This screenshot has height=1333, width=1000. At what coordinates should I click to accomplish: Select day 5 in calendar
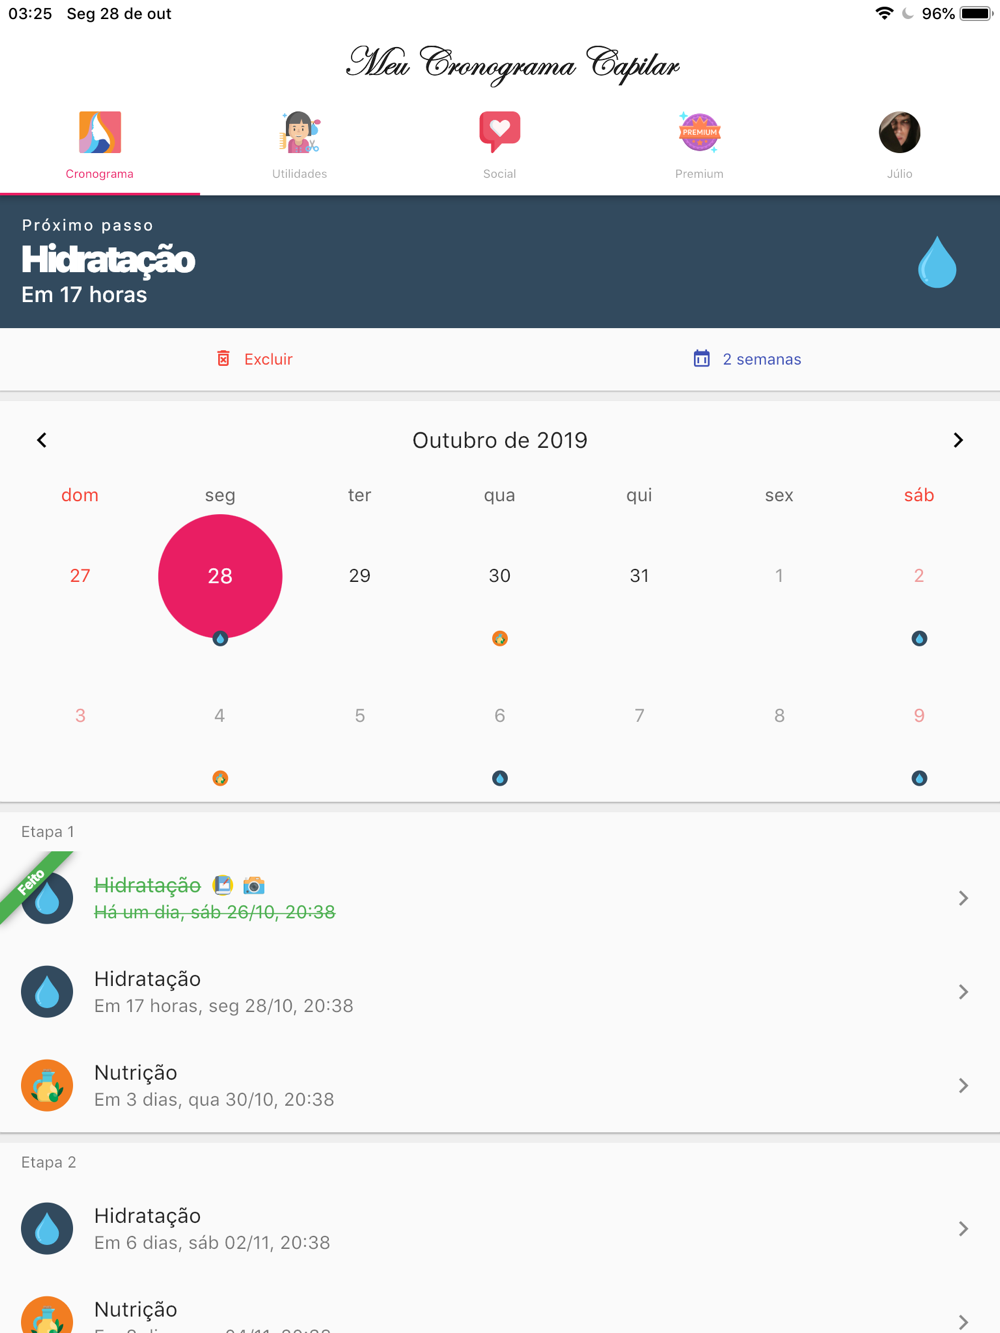[360, 716]
